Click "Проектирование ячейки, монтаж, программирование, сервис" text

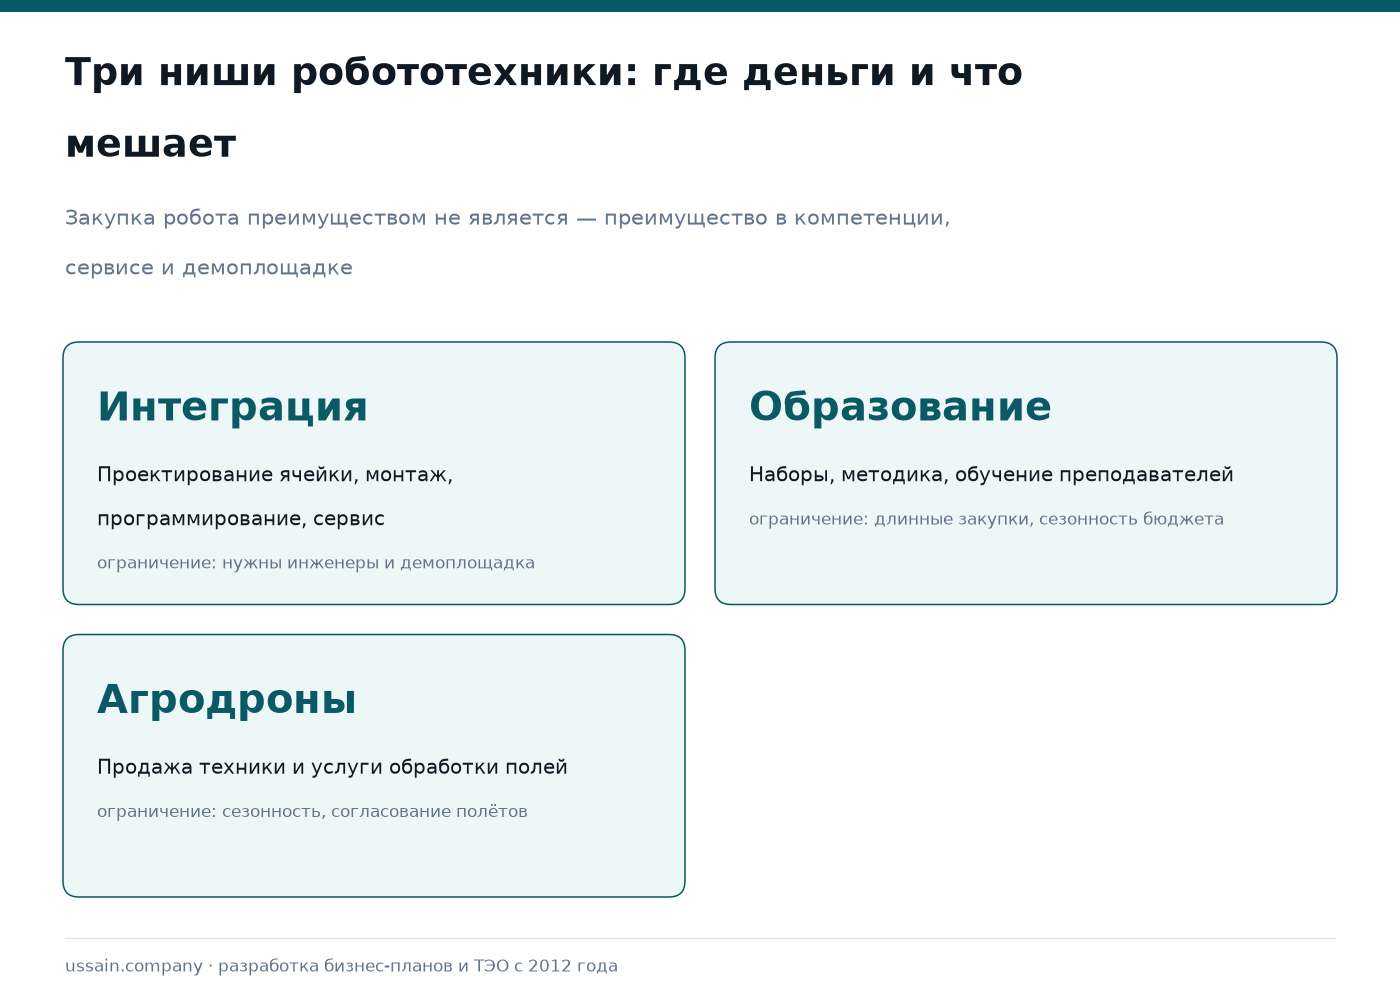point(275,497)
